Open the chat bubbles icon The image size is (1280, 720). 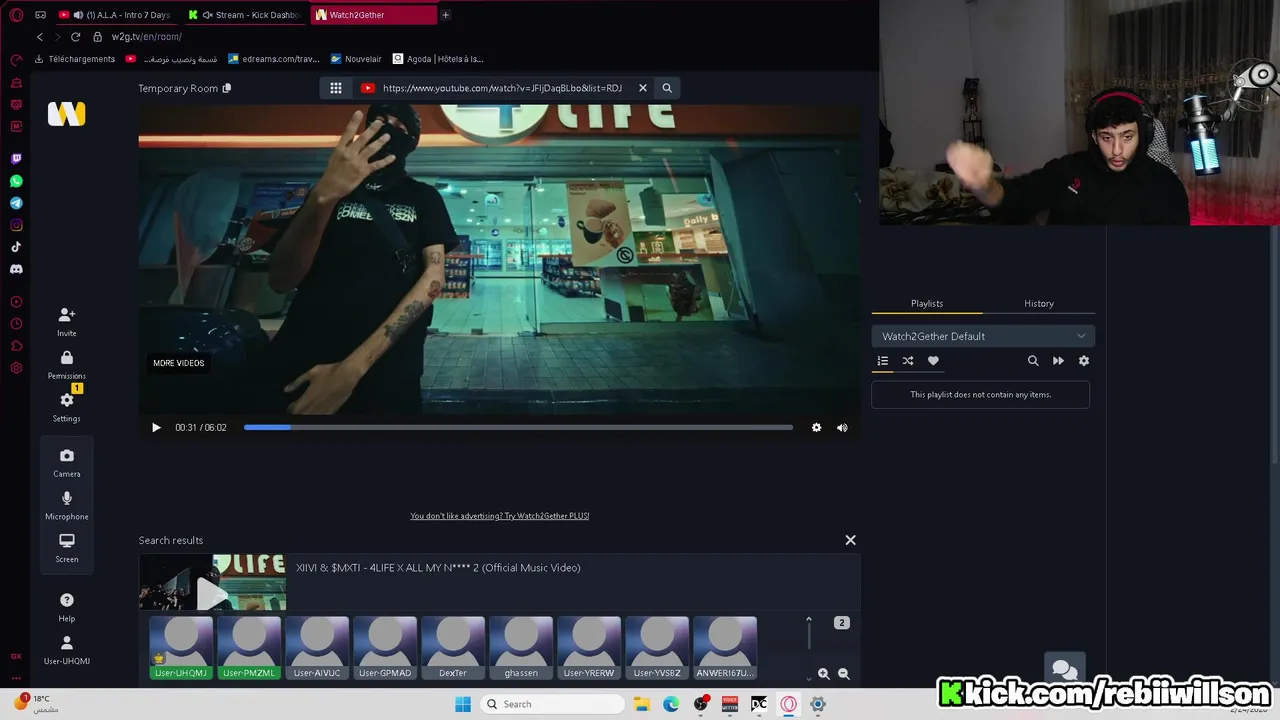[x=1064, y=670]
